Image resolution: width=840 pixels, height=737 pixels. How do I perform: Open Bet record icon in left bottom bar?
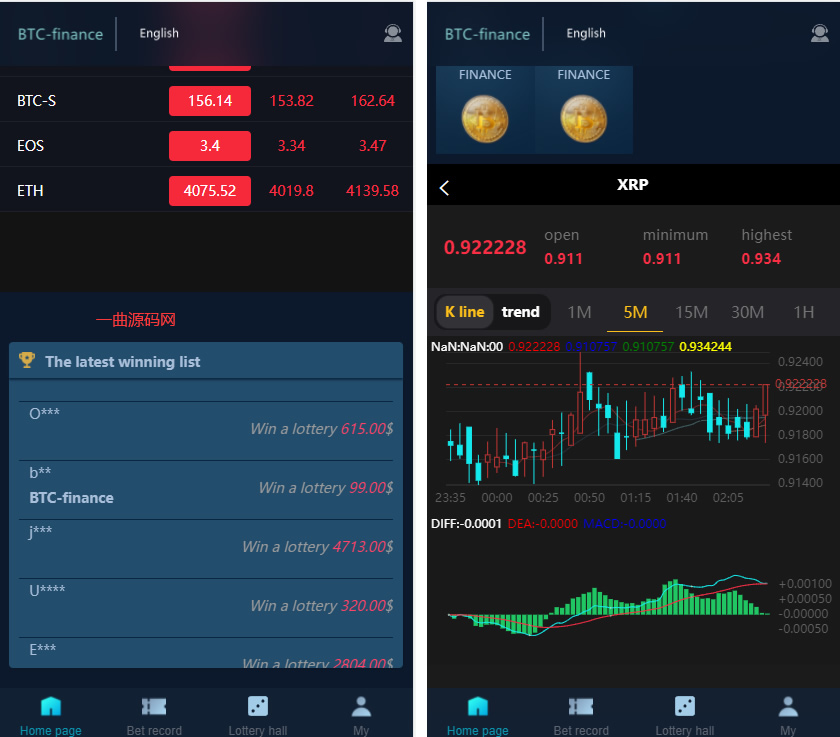click(x=154, y=708)
